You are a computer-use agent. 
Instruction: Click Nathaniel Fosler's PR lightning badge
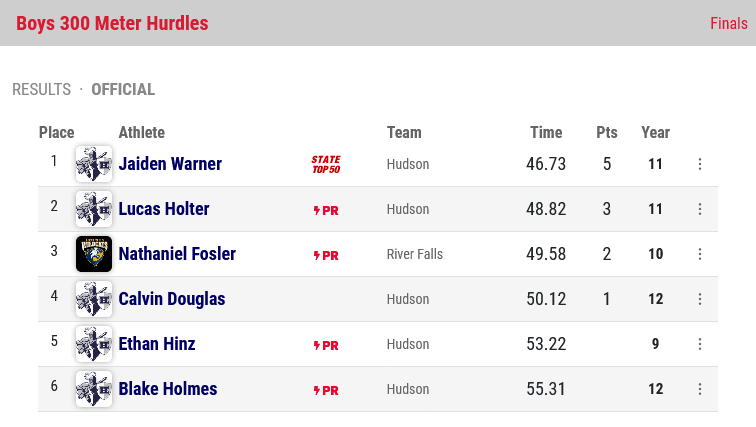click(326, 255)
